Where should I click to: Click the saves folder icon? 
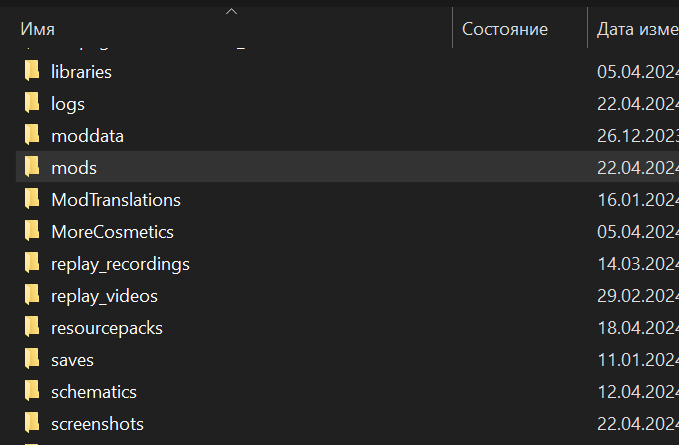tap(32, 360)
